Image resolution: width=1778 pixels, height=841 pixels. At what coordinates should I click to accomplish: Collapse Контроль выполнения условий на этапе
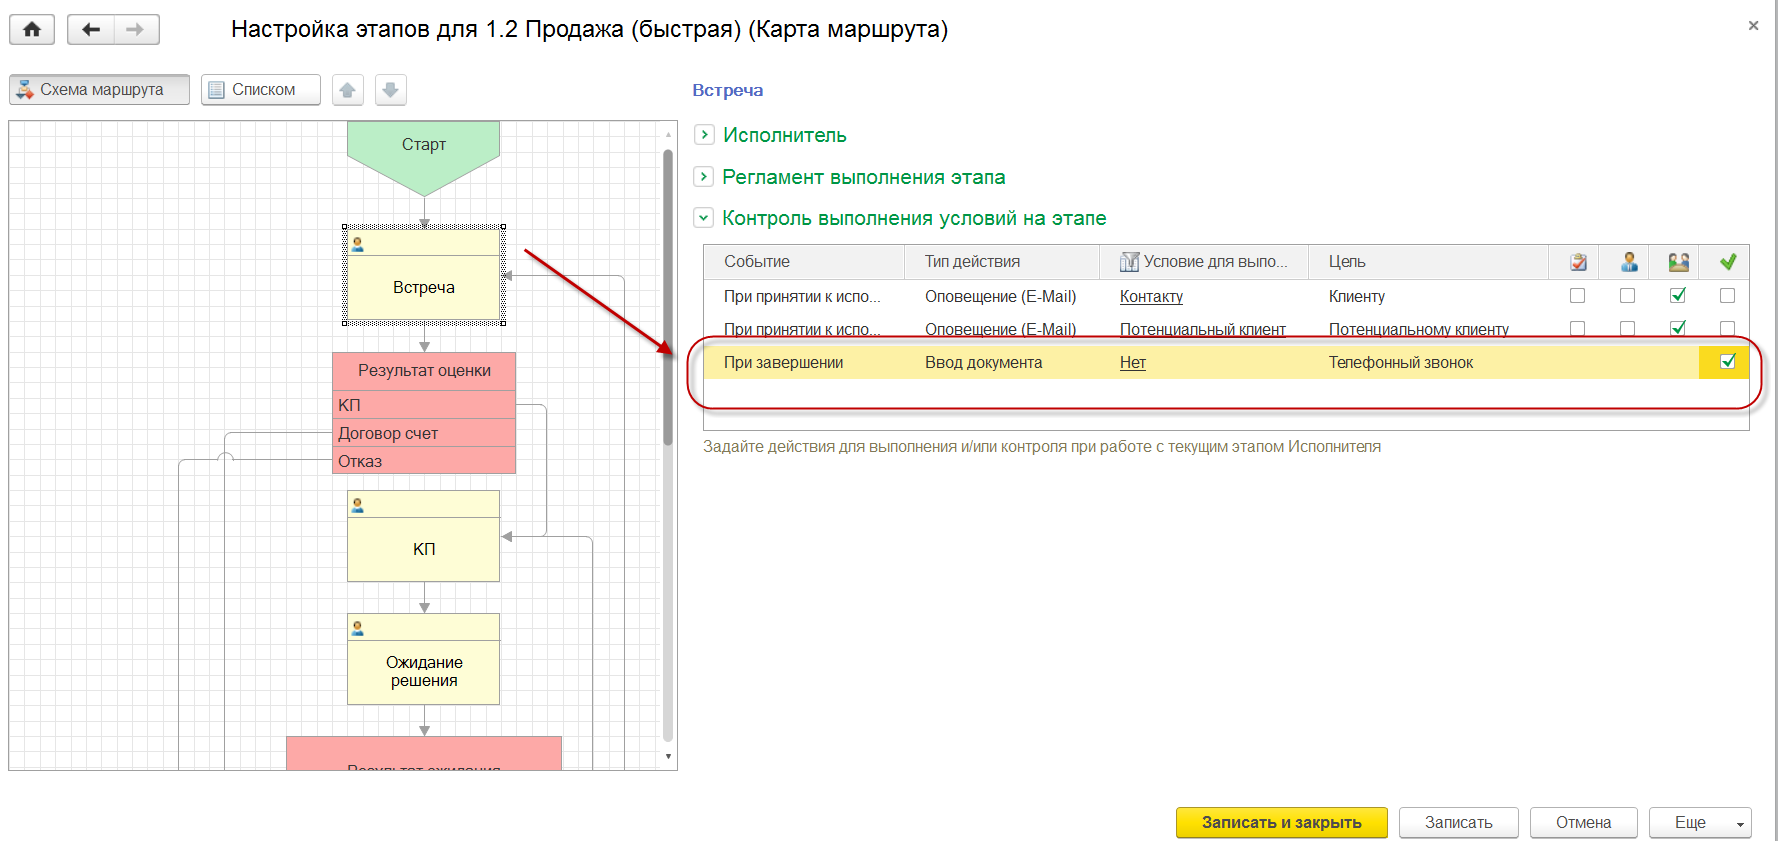click(704, 217)
